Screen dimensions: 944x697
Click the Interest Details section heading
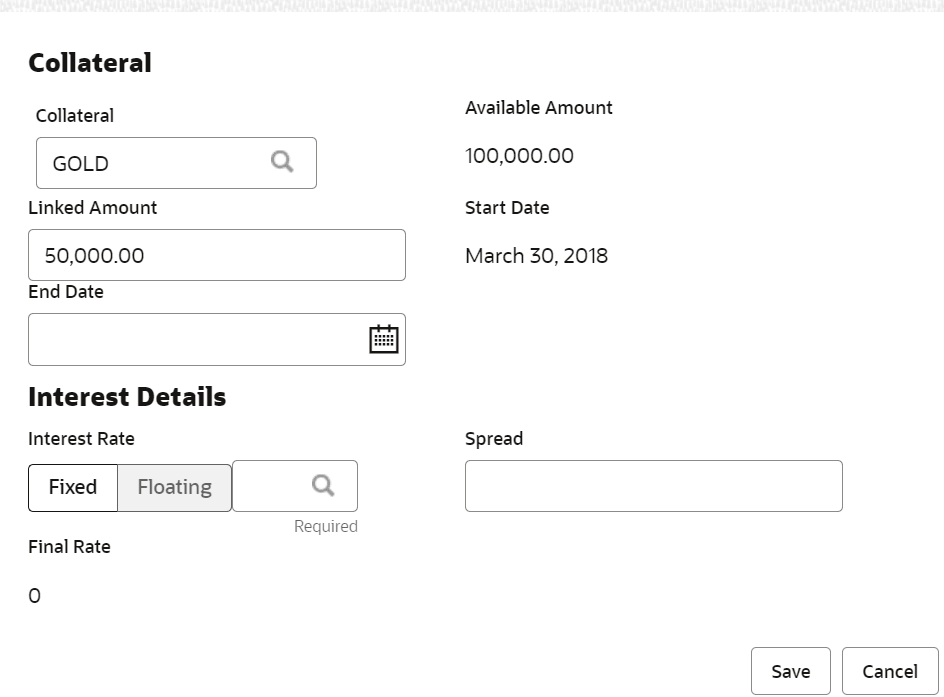127,397
